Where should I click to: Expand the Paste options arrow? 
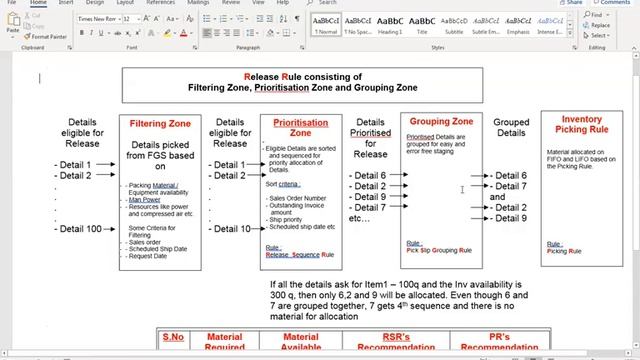tap(13, 38)
